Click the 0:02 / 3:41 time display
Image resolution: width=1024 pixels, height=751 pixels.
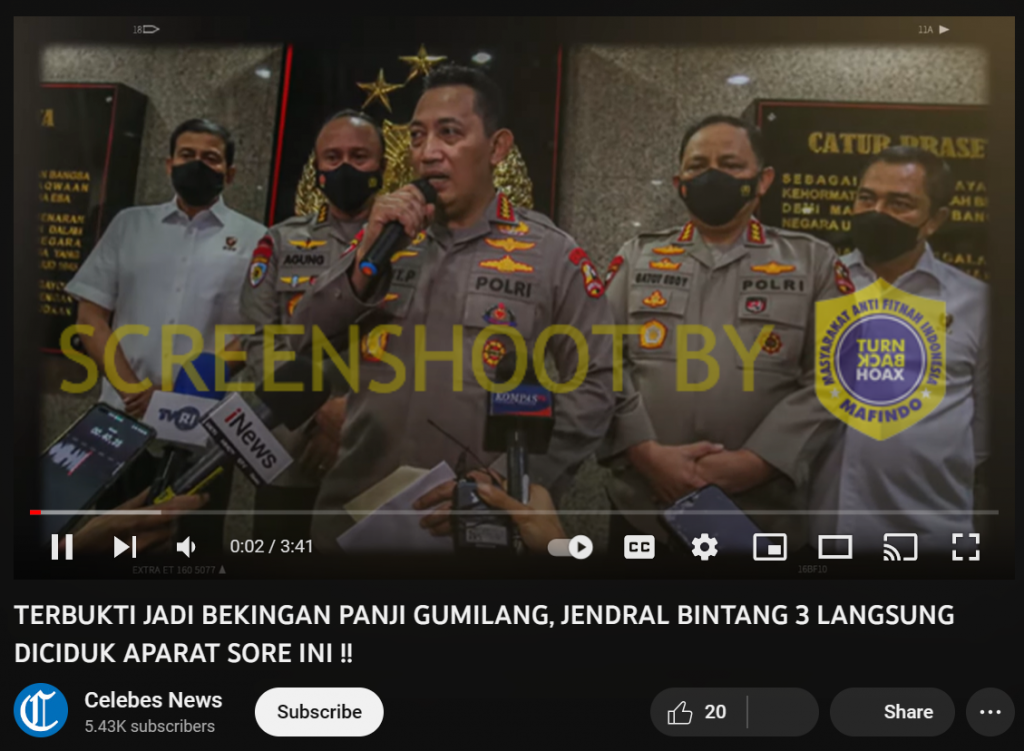(x=271, y=547)
